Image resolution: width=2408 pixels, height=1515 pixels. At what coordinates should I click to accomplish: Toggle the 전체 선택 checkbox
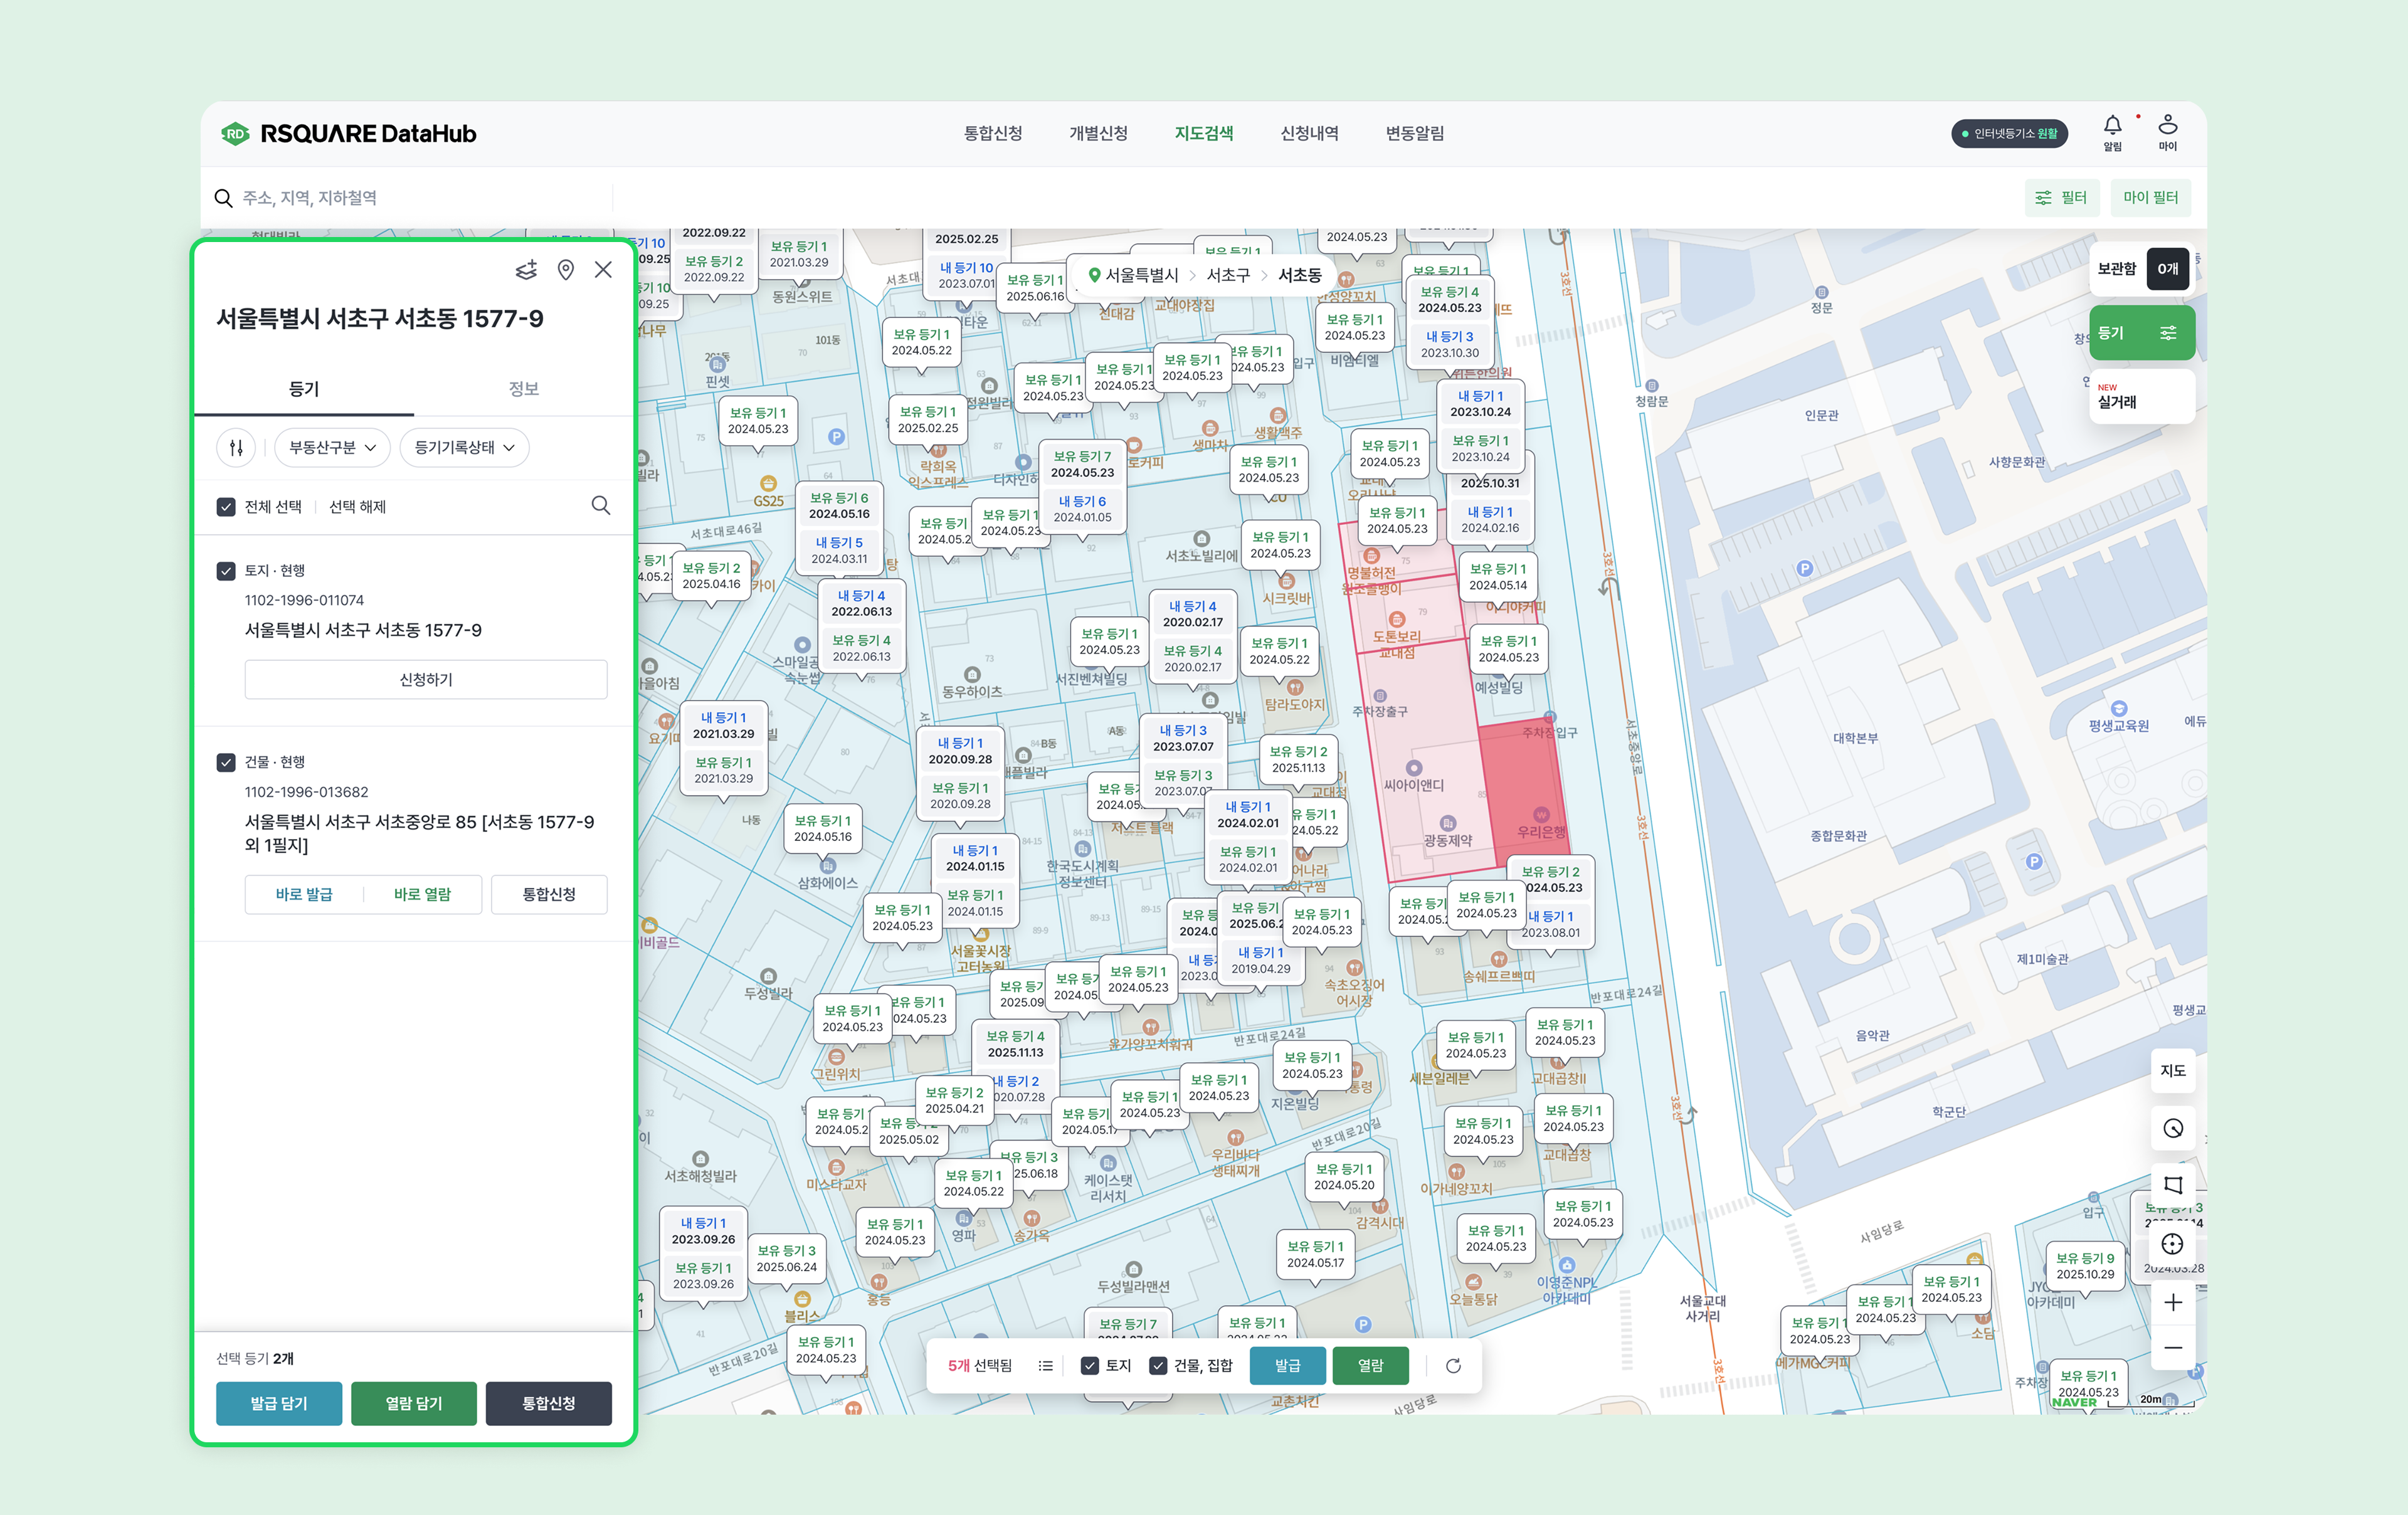pyautogui.click(x=226, y=507)
